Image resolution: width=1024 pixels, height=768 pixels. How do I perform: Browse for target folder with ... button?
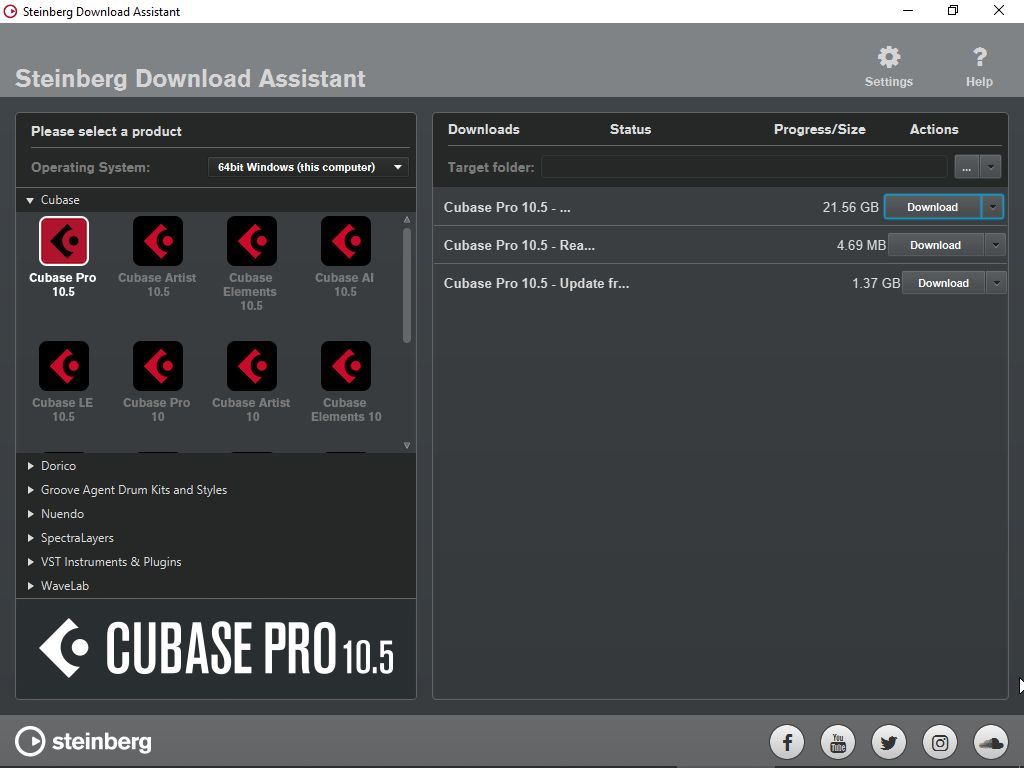tap(967, 167)
